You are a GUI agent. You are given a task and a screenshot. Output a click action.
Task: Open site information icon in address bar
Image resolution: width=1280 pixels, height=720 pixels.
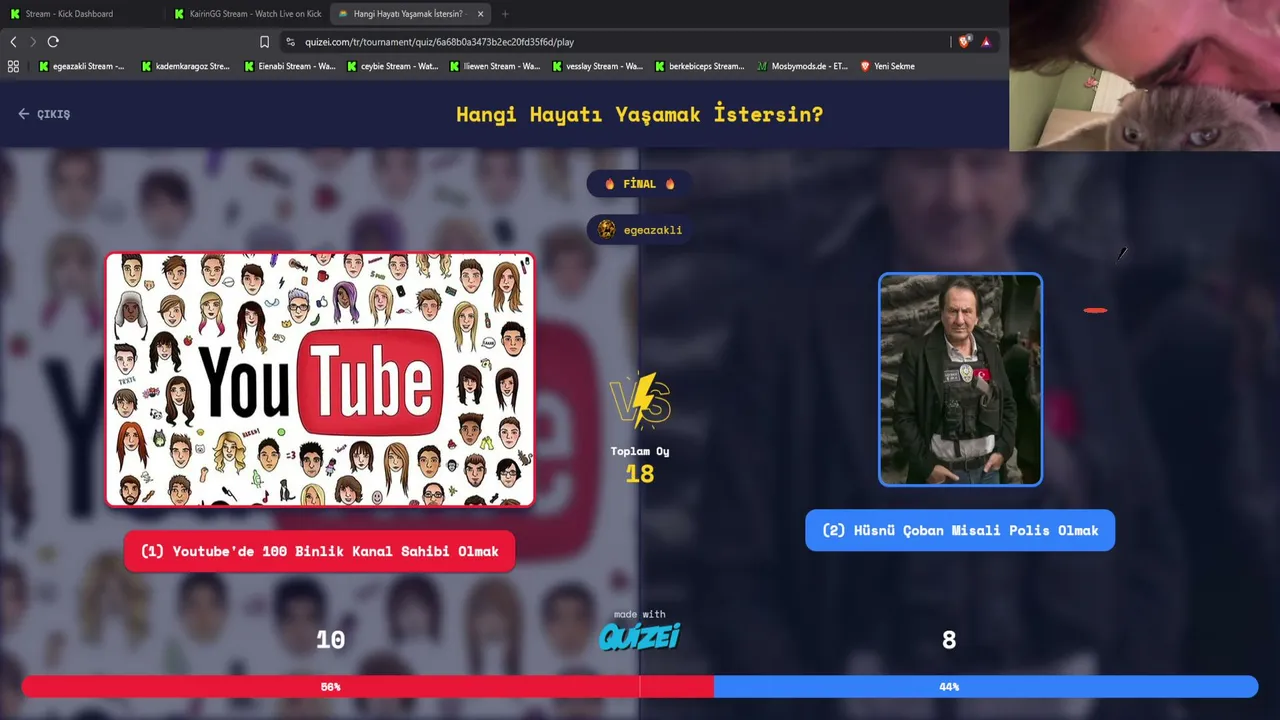coord(290,42)
